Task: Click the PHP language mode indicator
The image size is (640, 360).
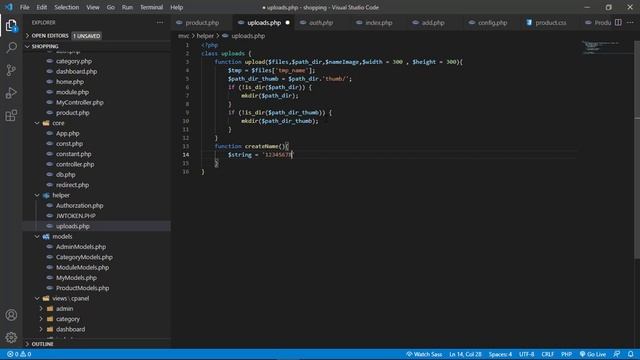Action: coord(566,354)
